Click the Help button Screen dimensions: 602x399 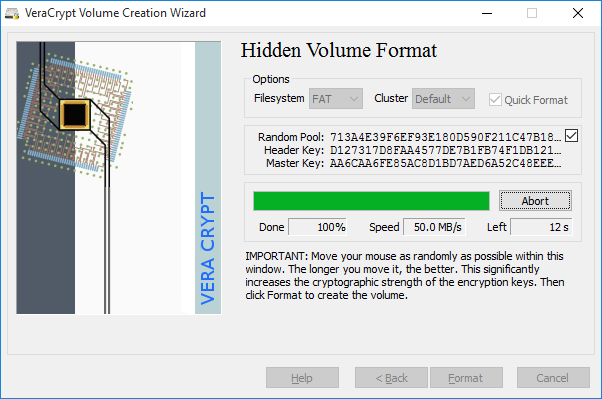(302, 378)
